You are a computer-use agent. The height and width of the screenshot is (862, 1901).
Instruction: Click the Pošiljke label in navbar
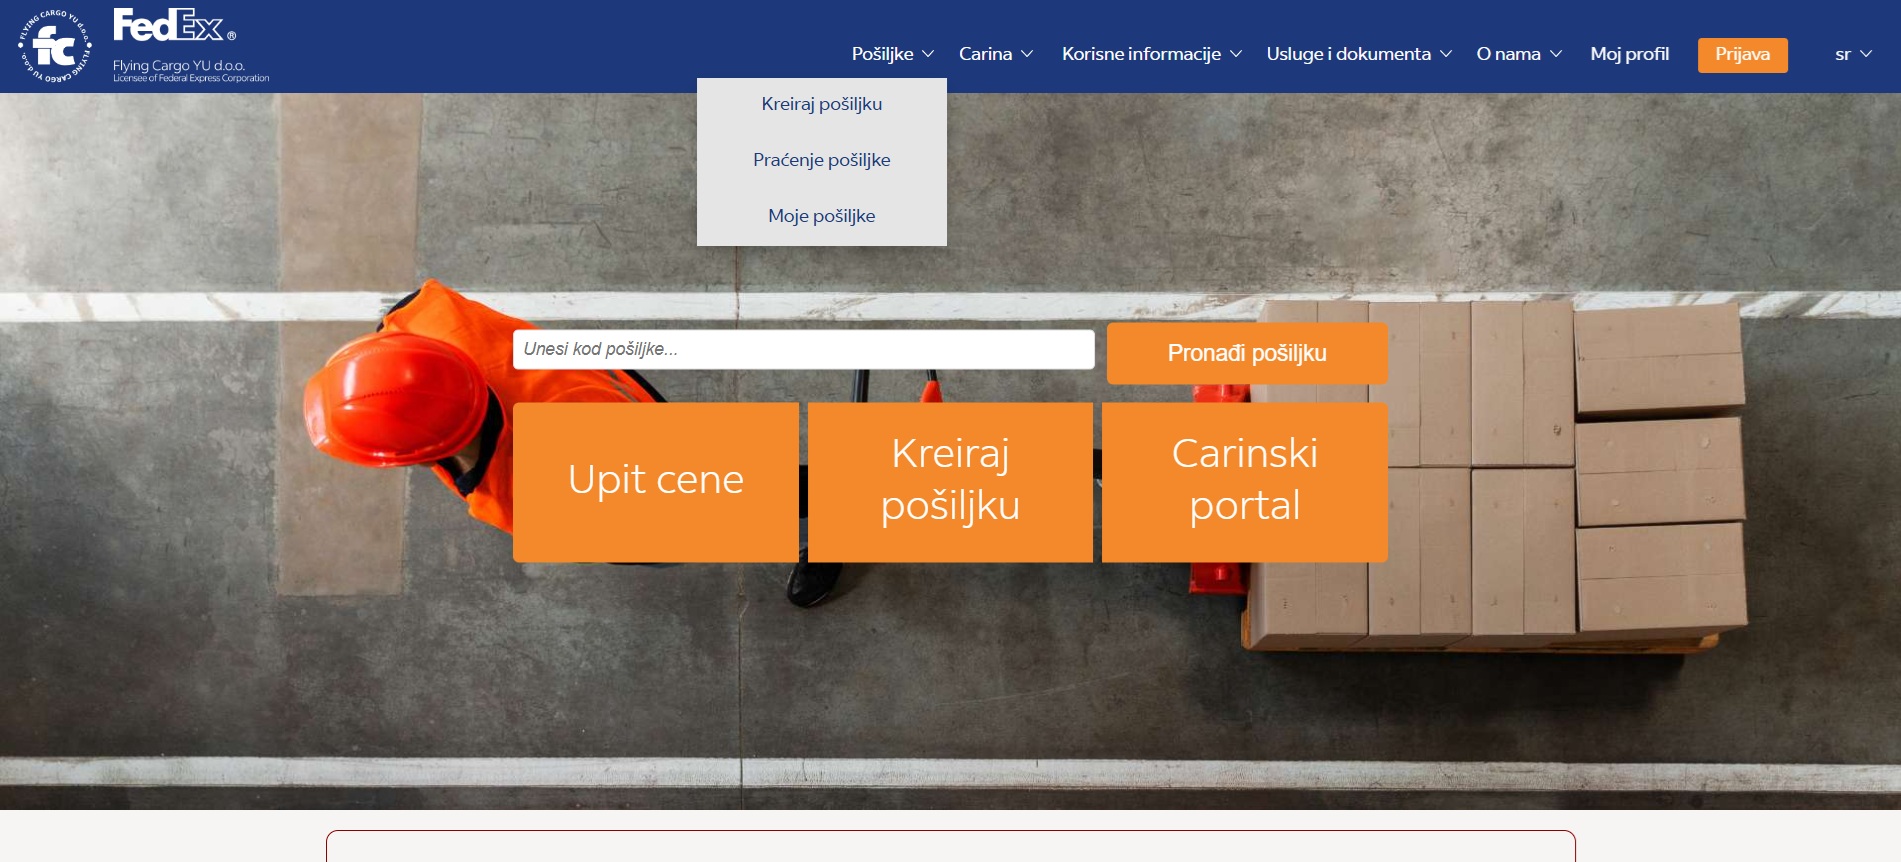pyautogui.click(x=882, y=54)
